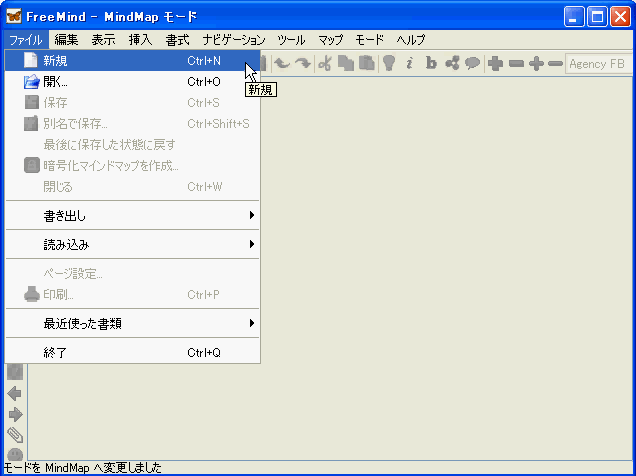Click the undo arrow toolbar icon
636x476 pixels.
click(x=282, y=64)
